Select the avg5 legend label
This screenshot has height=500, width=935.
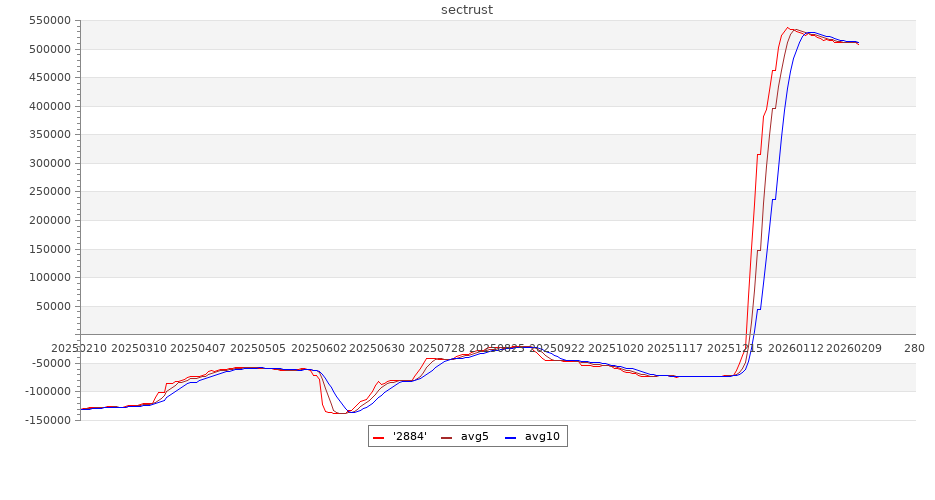click(x=474, y=437)
